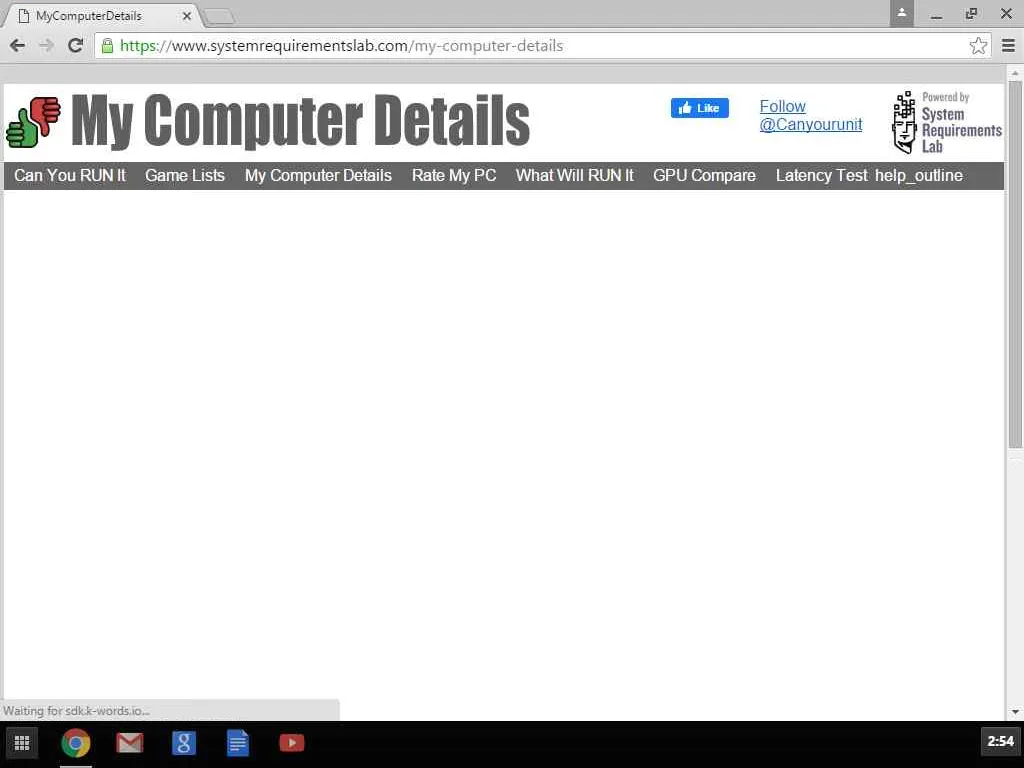Go back with the browser back arrow
This screenshot has width=1024, height=768.
click(18, 45)
